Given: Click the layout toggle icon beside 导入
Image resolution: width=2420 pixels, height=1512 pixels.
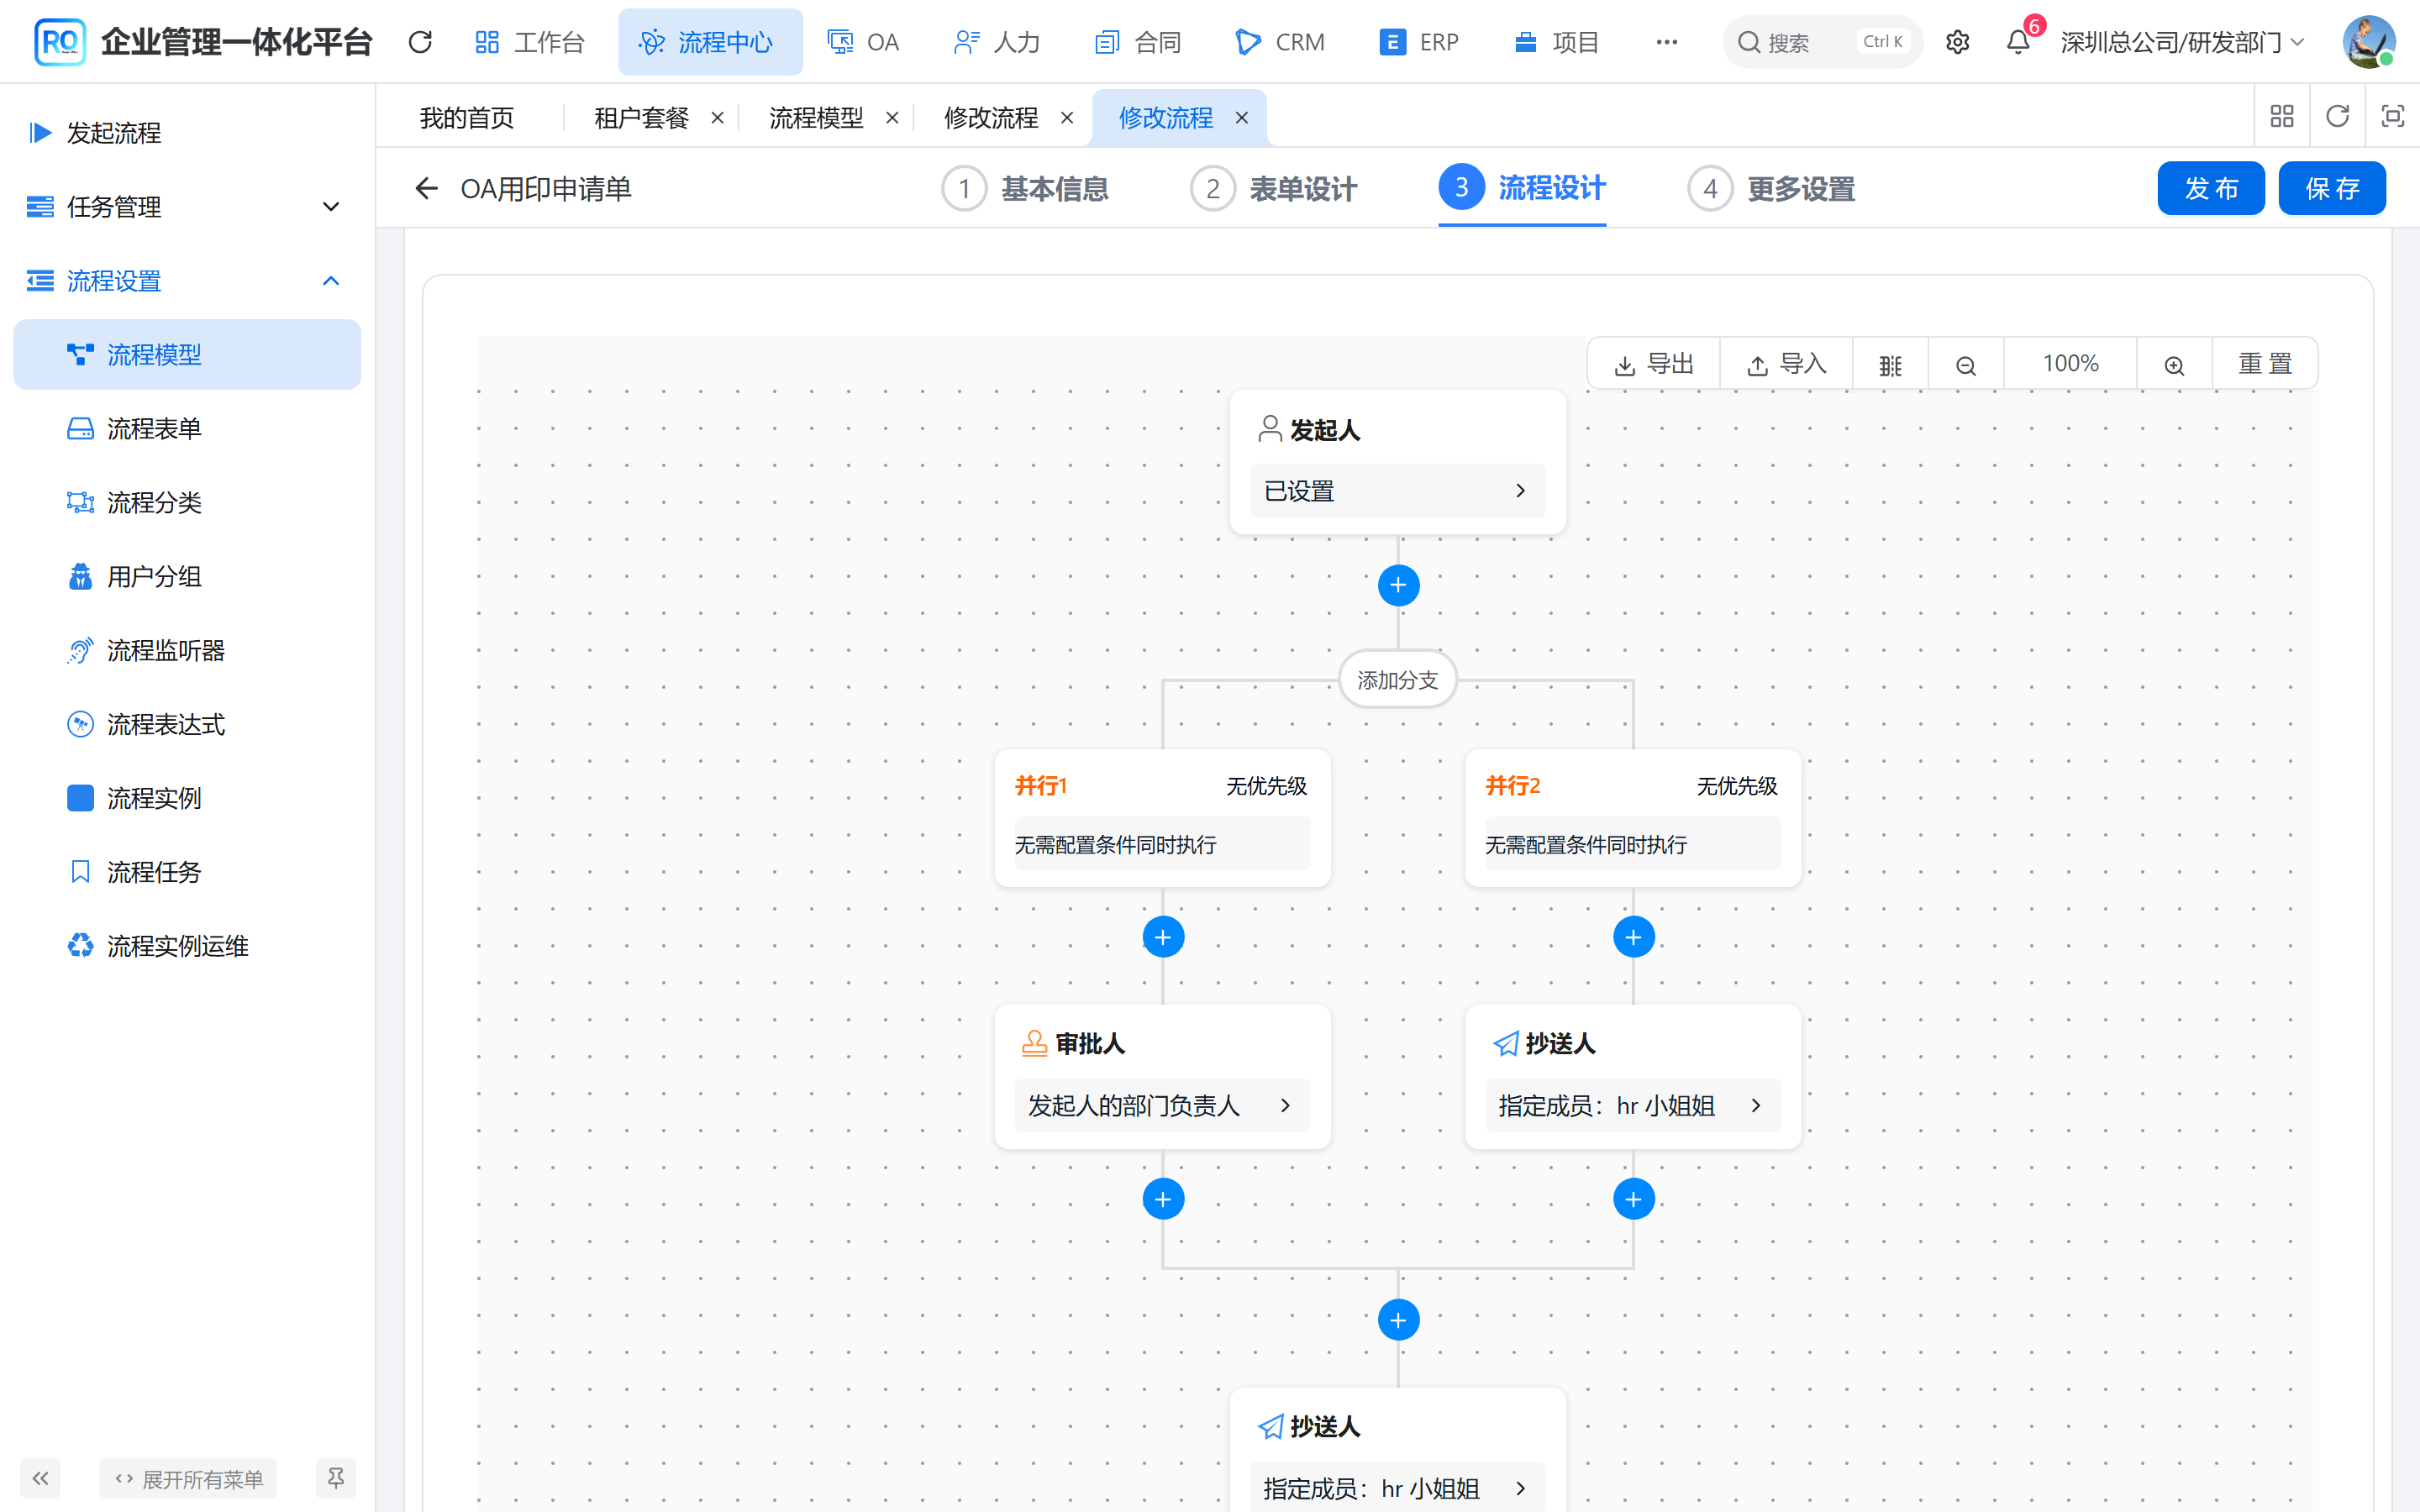Looking at the screenshot, I should tap(1890, 365).
